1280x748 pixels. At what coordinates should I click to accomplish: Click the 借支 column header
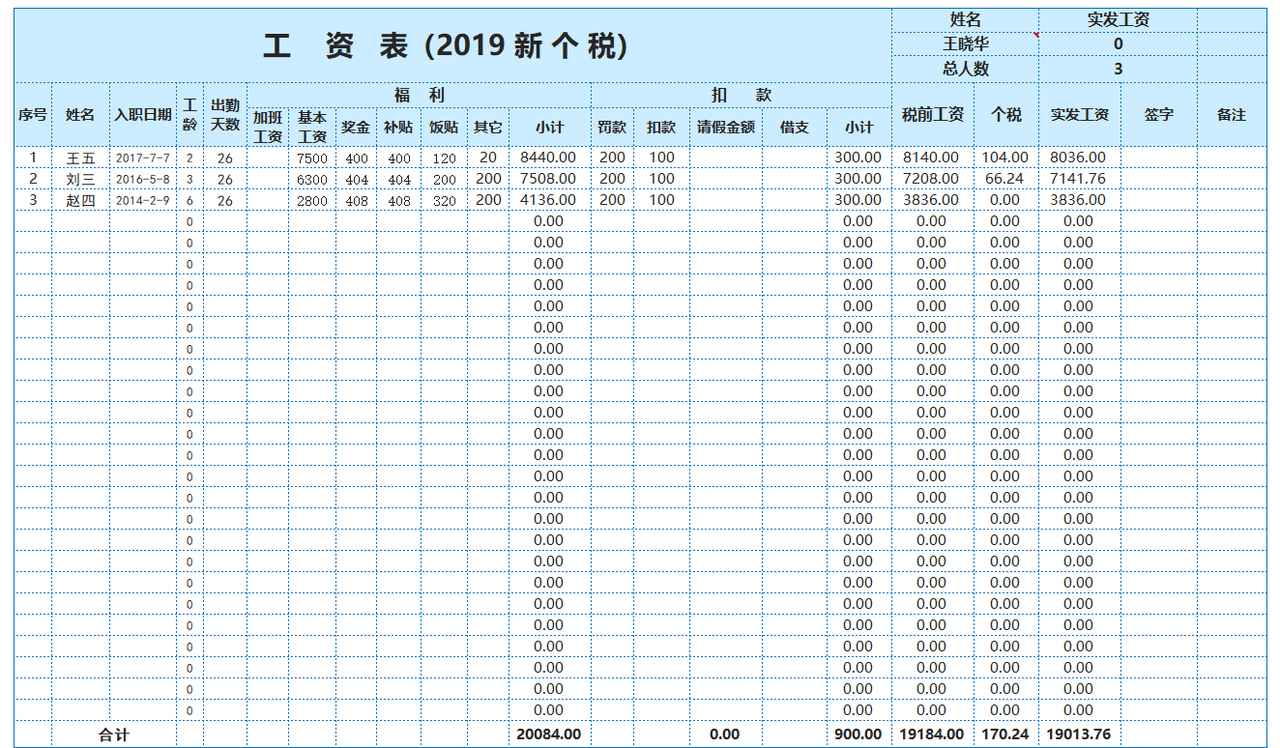click(x=794, y=127)
